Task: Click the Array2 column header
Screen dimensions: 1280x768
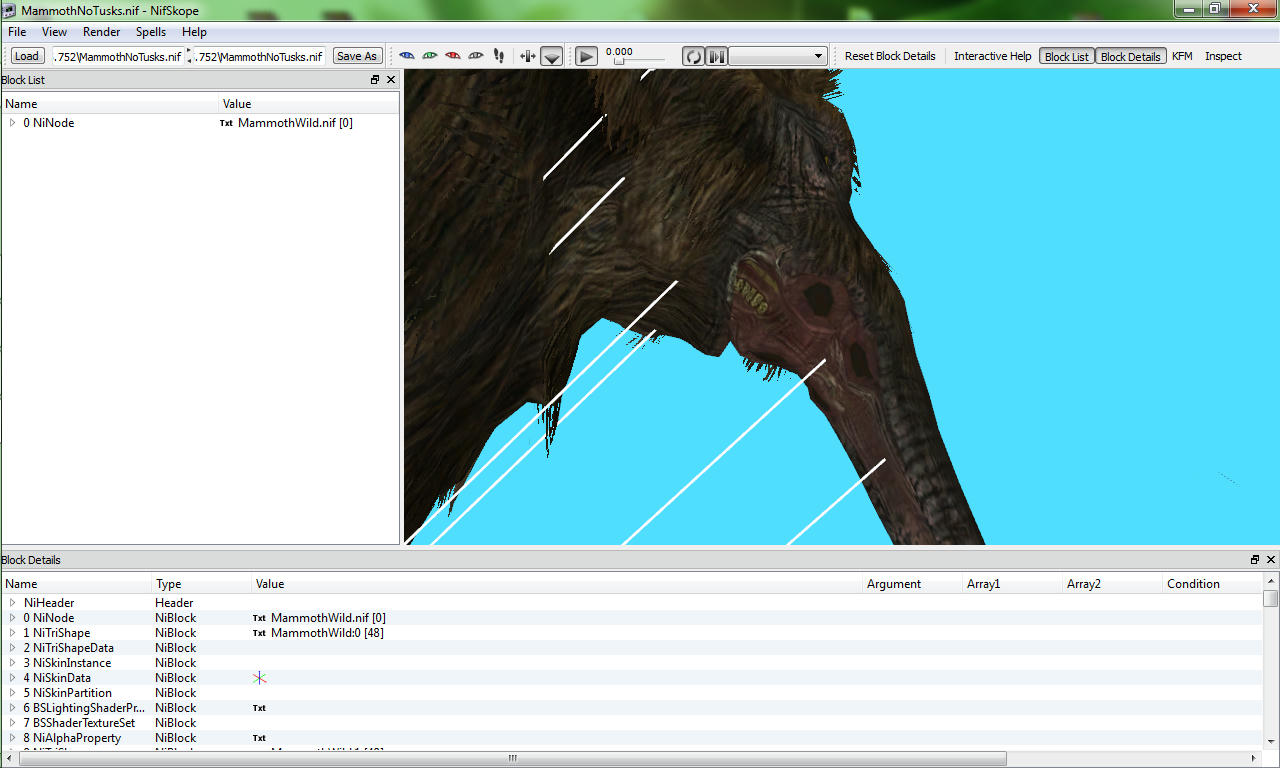Action: (x=1112, y=584)
